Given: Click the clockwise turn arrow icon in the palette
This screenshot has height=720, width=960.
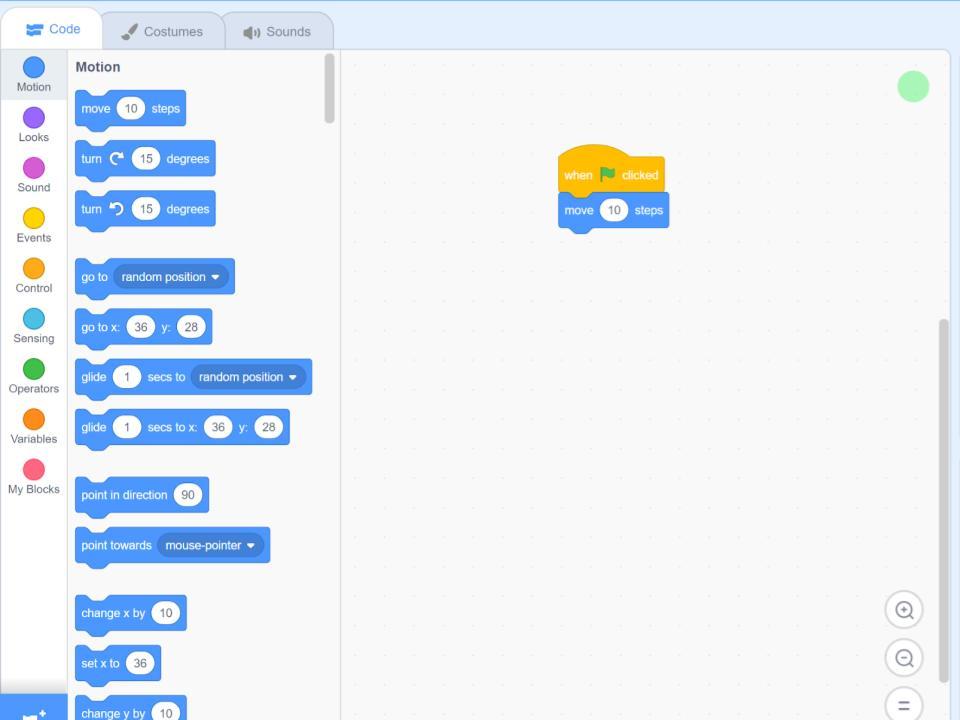Looking at the screenshot, I should click(116, 159).
